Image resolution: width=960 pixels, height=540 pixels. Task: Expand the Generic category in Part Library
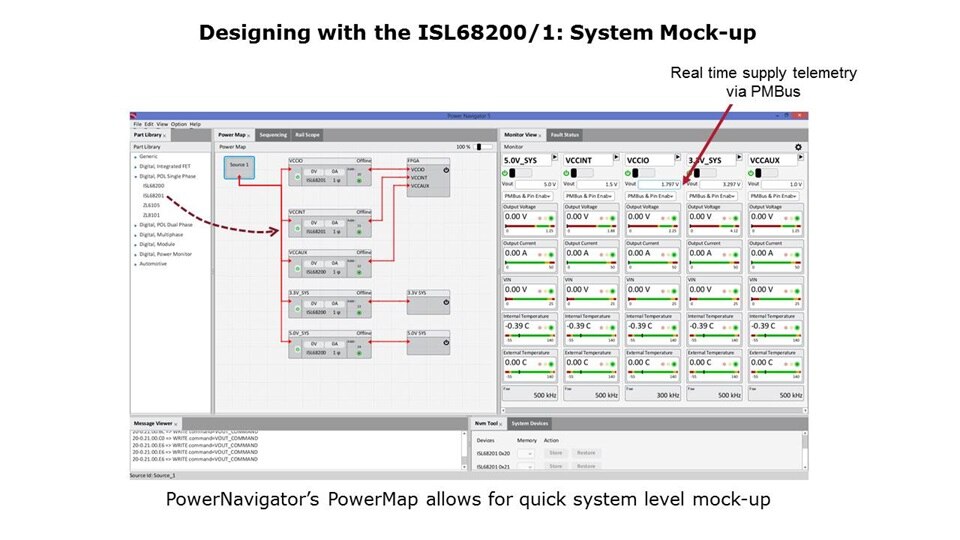tap(135, 157)
